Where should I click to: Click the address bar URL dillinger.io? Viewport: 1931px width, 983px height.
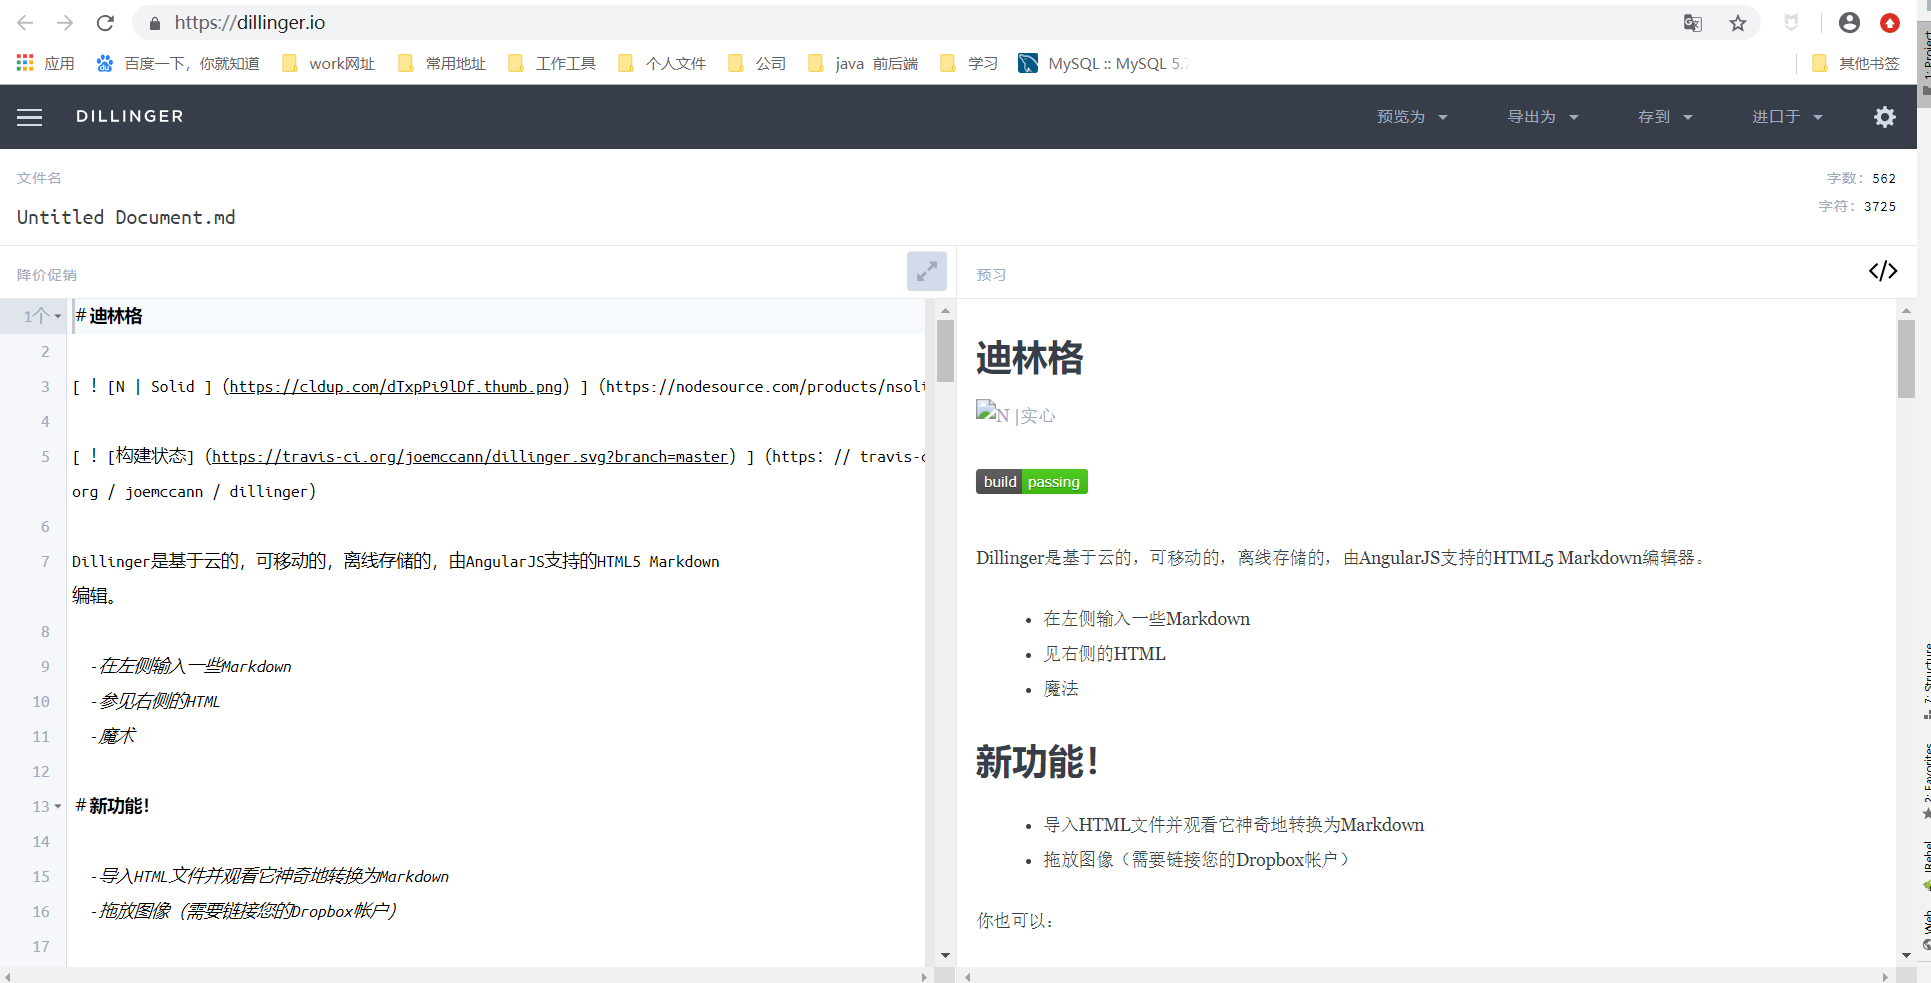pyautogui.click(x=250, y=23)
